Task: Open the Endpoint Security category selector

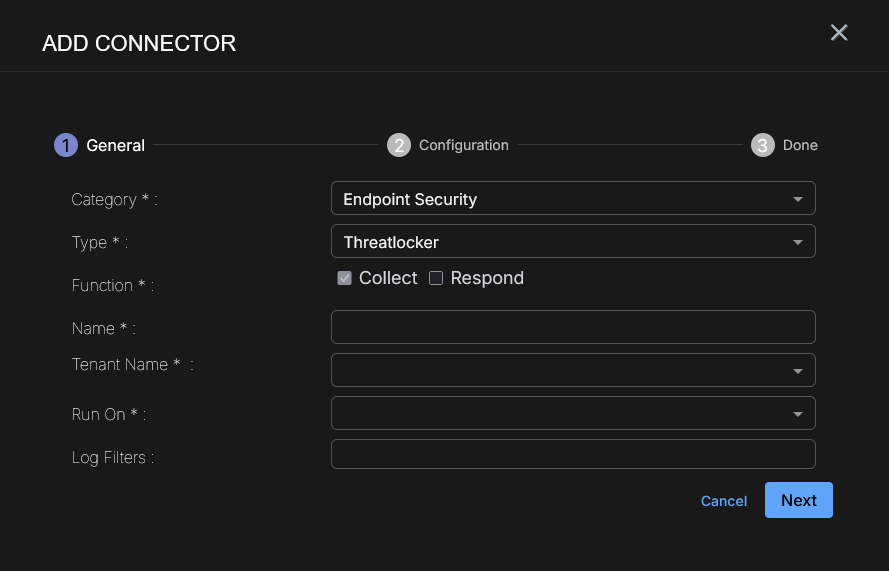Action: [x=560, y=199]
